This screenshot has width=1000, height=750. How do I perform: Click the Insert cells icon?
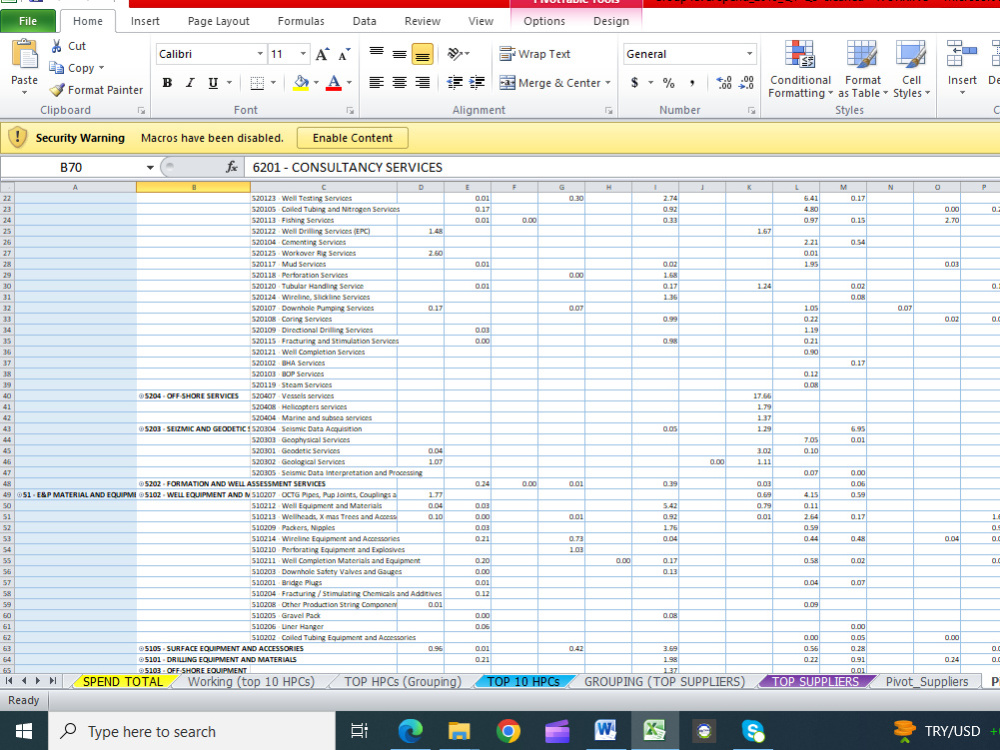pos(962,54)
